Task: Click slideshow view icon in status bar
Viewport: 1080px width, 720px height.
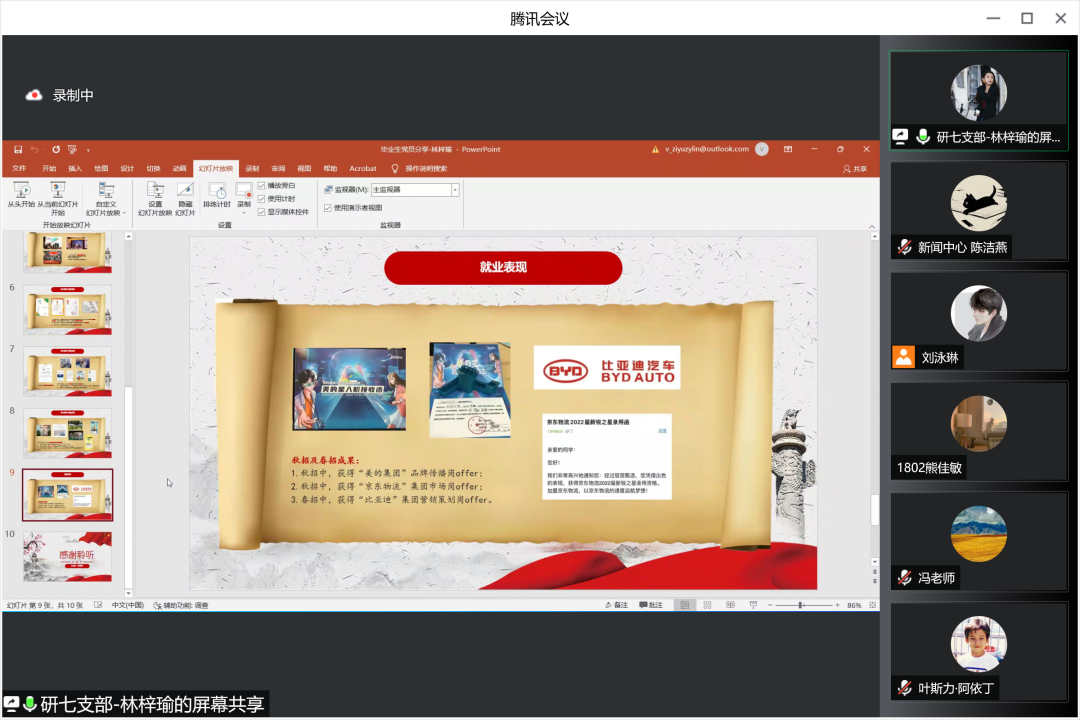Action: [753, 606]
